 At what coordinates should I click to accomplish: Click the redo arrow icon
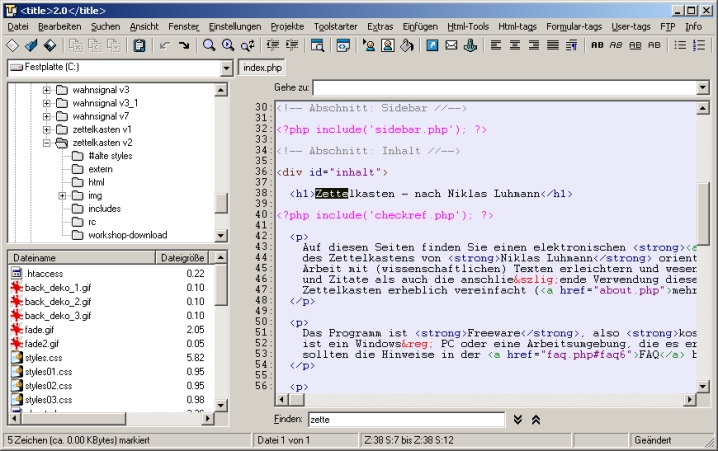coord(183,45)
